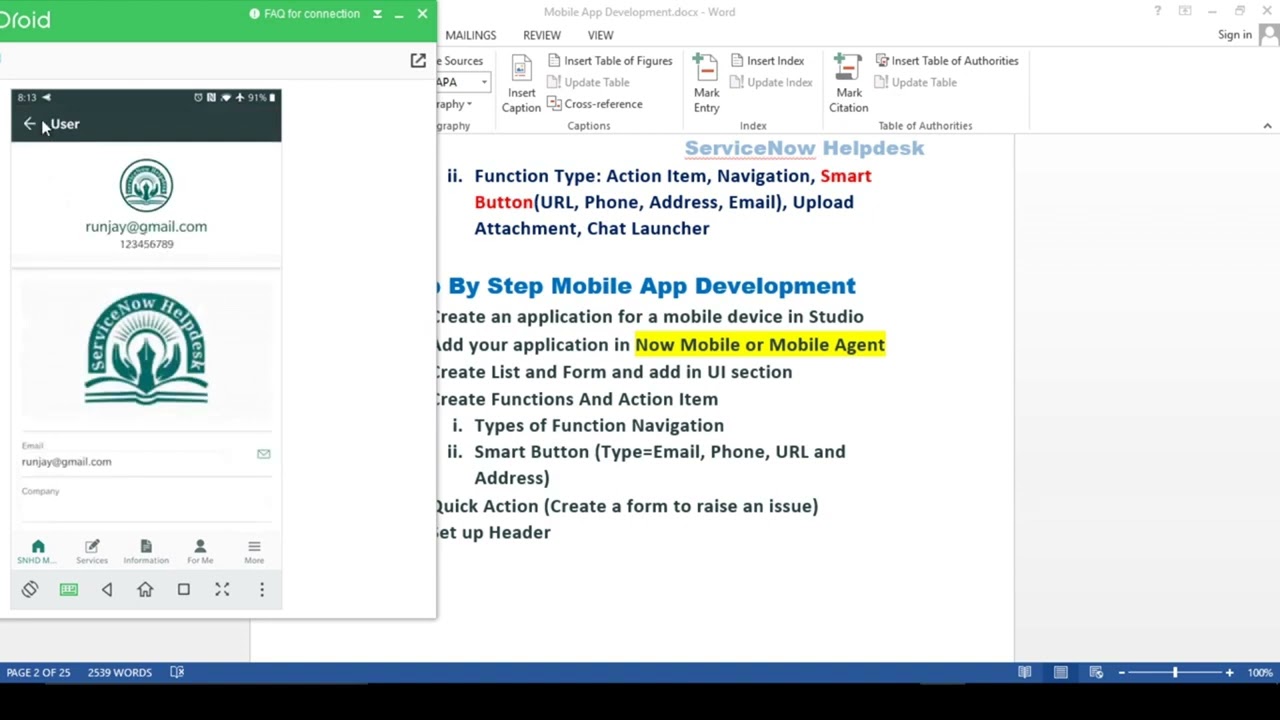Screen dimensions: 1280x720
Task: Open the MAILINGS ribbon tab
Action: click(x=470, y=35)
